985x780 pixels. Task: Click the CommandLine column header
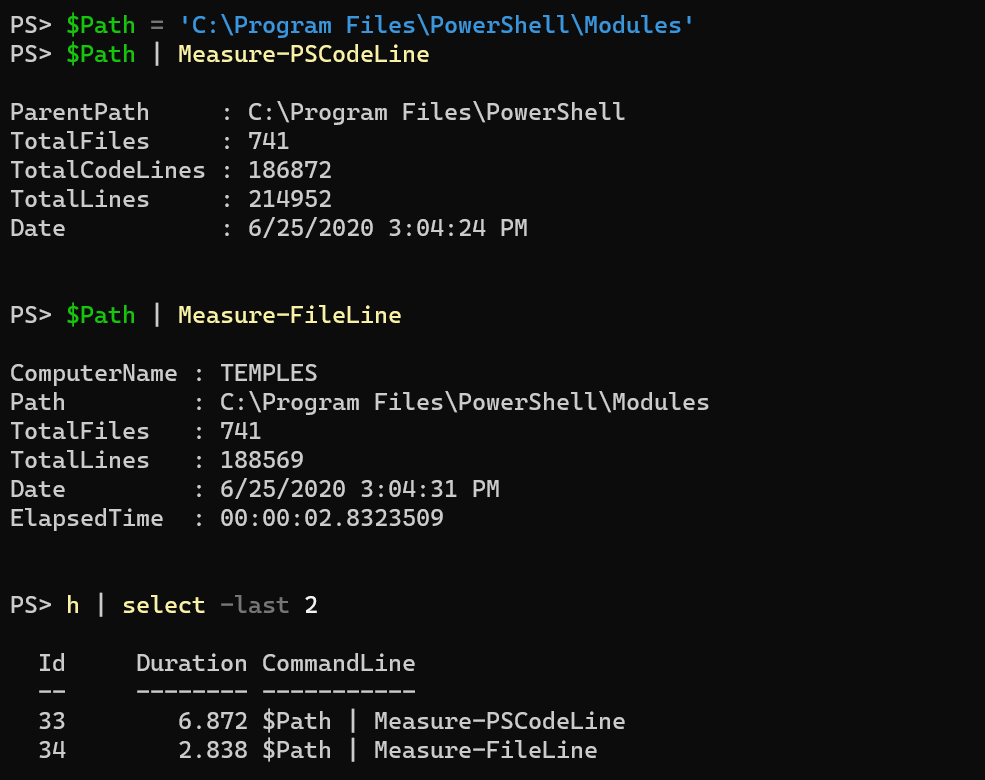click(x=338, y=664)
